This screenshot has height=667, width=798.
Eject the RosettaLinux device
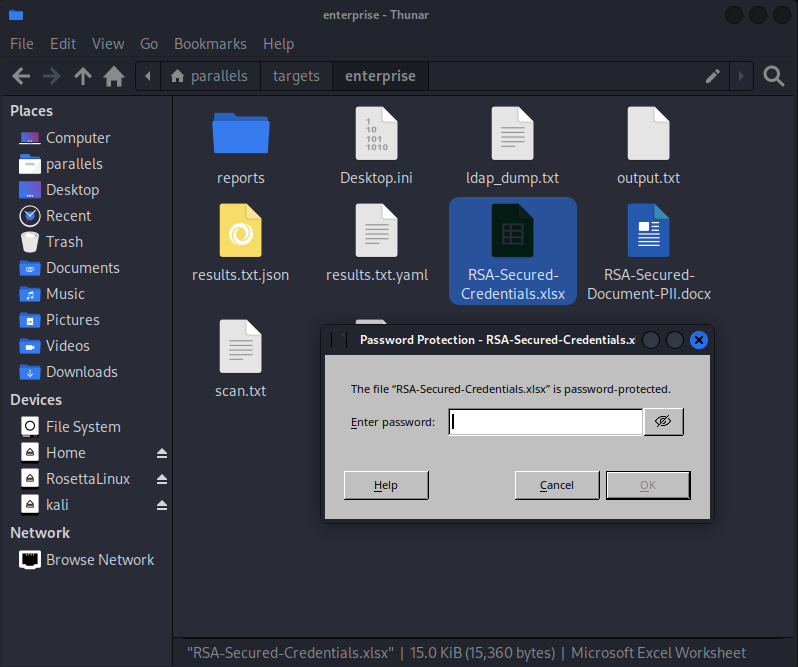(x=162, y=479)
